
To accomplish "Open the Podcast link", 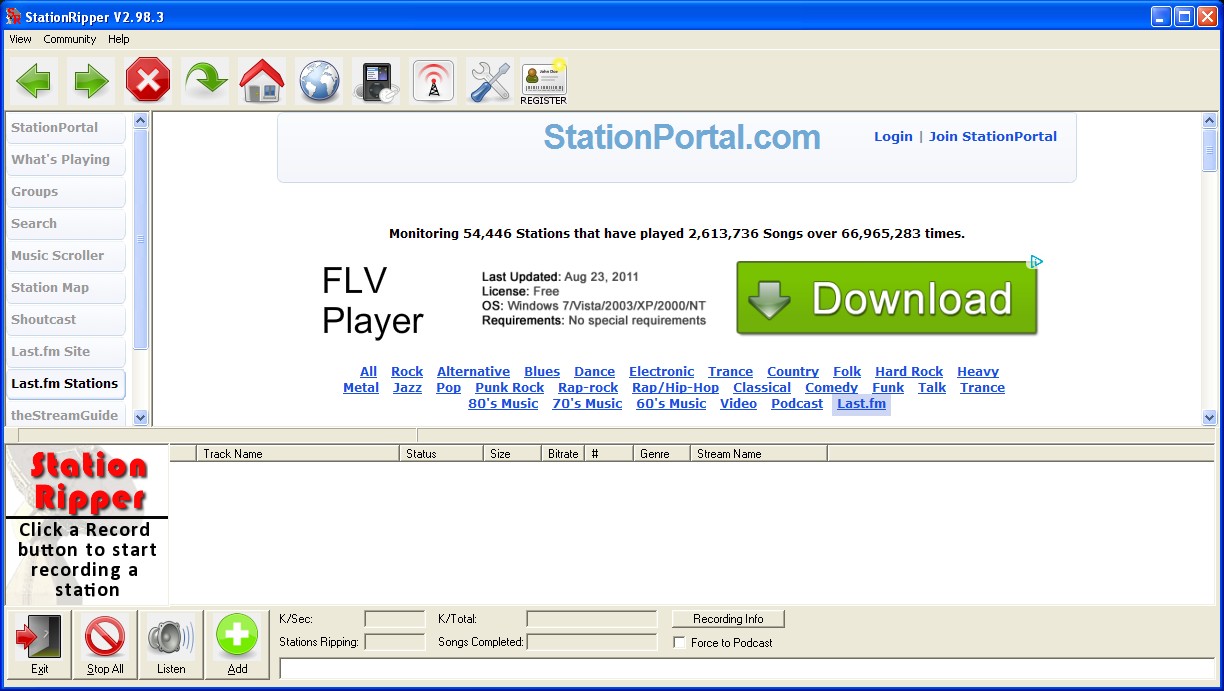I will tap(797, 404).
